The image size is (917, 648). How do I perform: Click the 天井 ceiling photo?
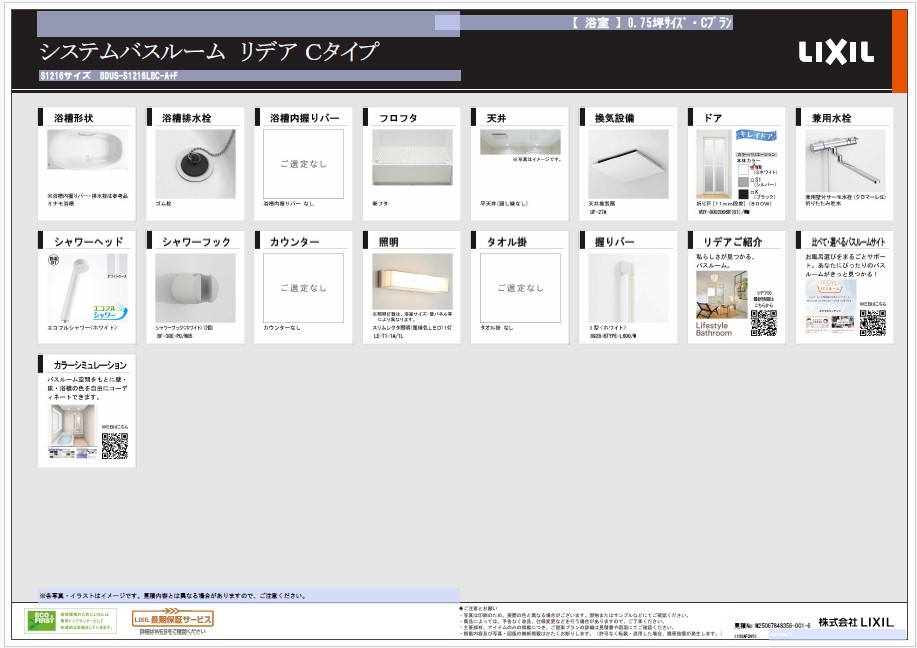(520, 142)
